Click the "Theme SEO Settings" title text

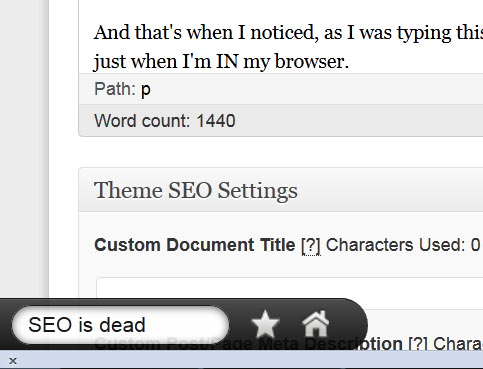coord(196,190)
